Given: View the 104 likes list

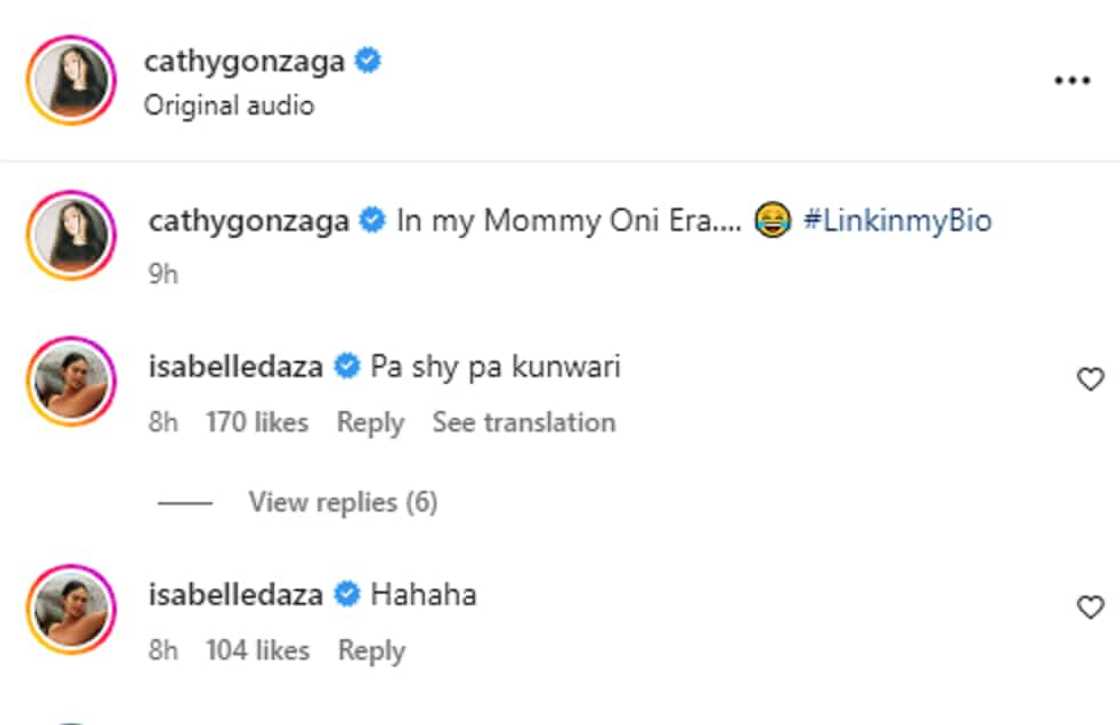Looking at the screenshot, I should pyautogui.click(x=257, y=651).
